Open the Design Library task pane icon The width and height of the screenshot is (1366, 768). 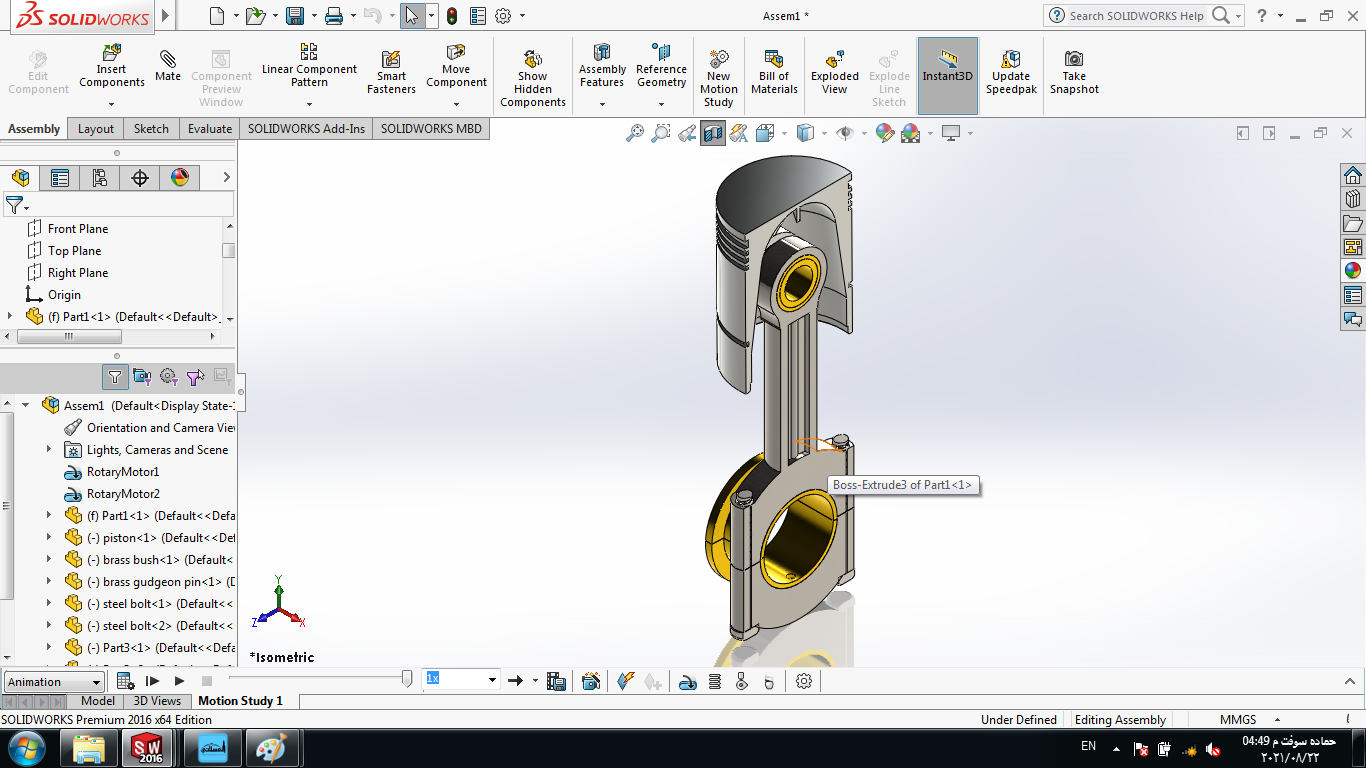(x=1353, y=199)
